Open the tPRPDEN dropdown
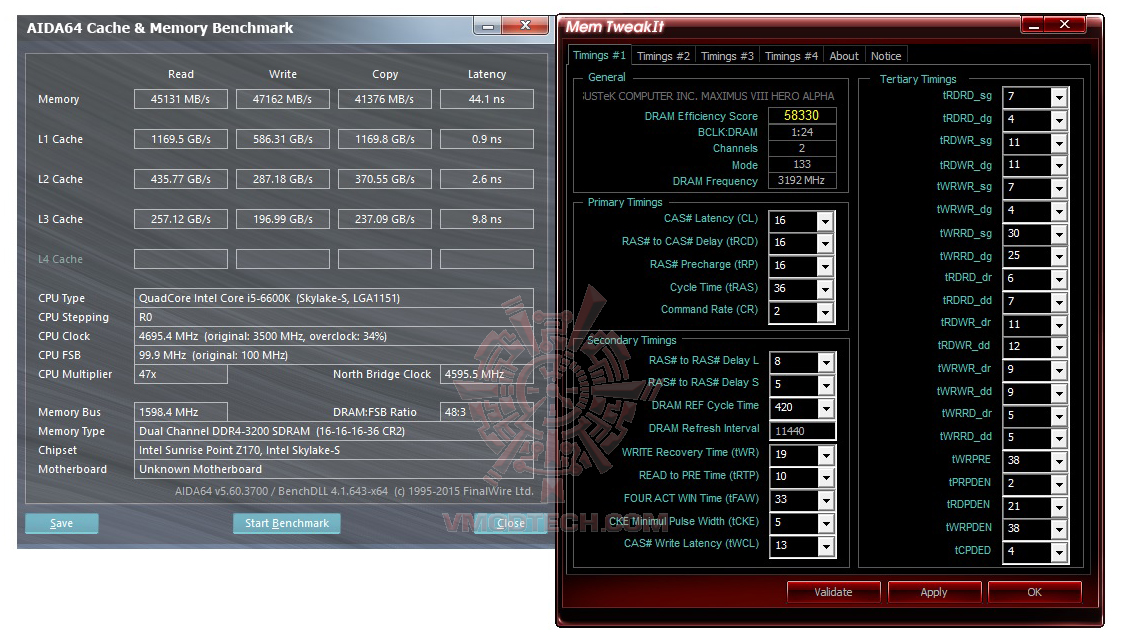Screen dimensions: 1124x644 coord(1059,484)
